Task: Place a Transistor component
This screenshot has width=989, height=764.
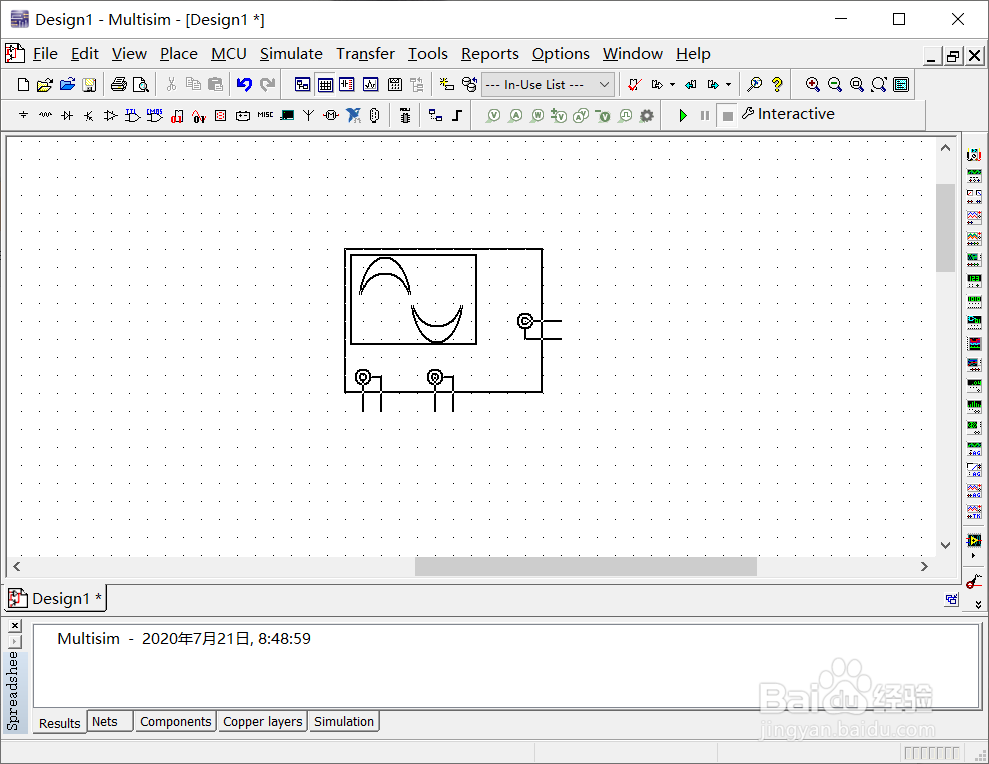Action: 89,115
